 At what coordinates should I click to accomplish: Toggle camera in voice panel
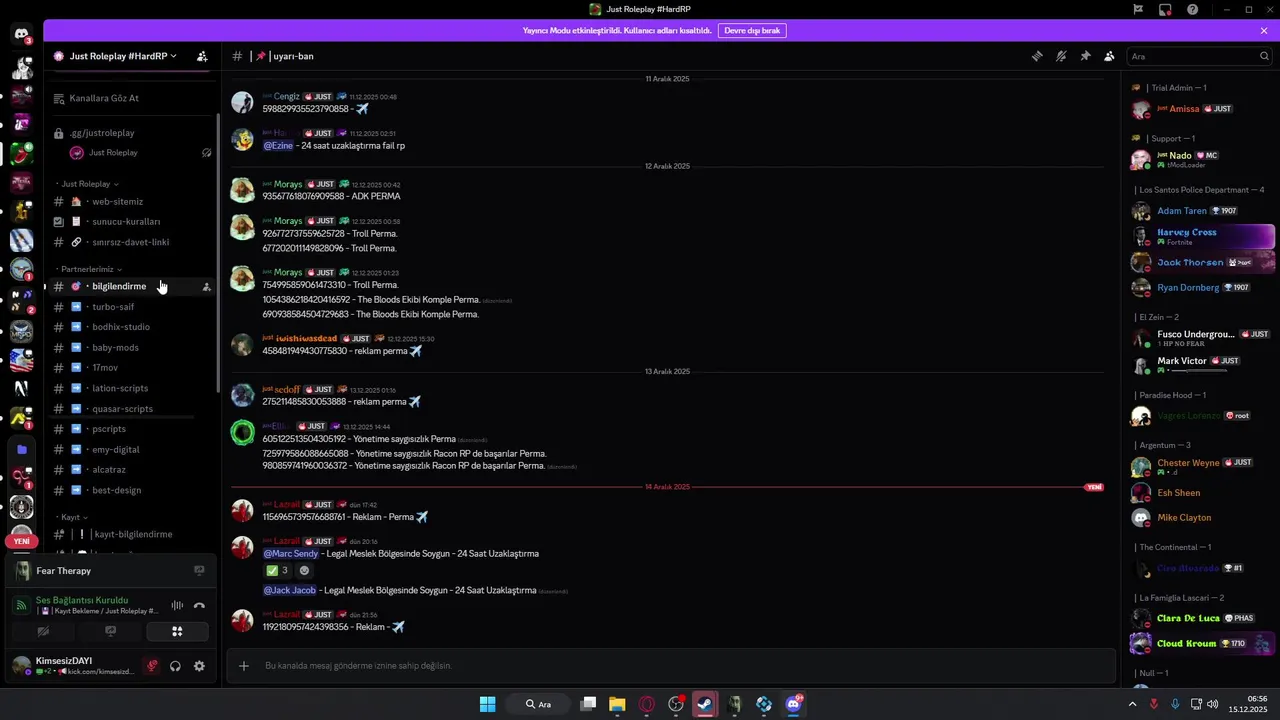click(43, 631)
